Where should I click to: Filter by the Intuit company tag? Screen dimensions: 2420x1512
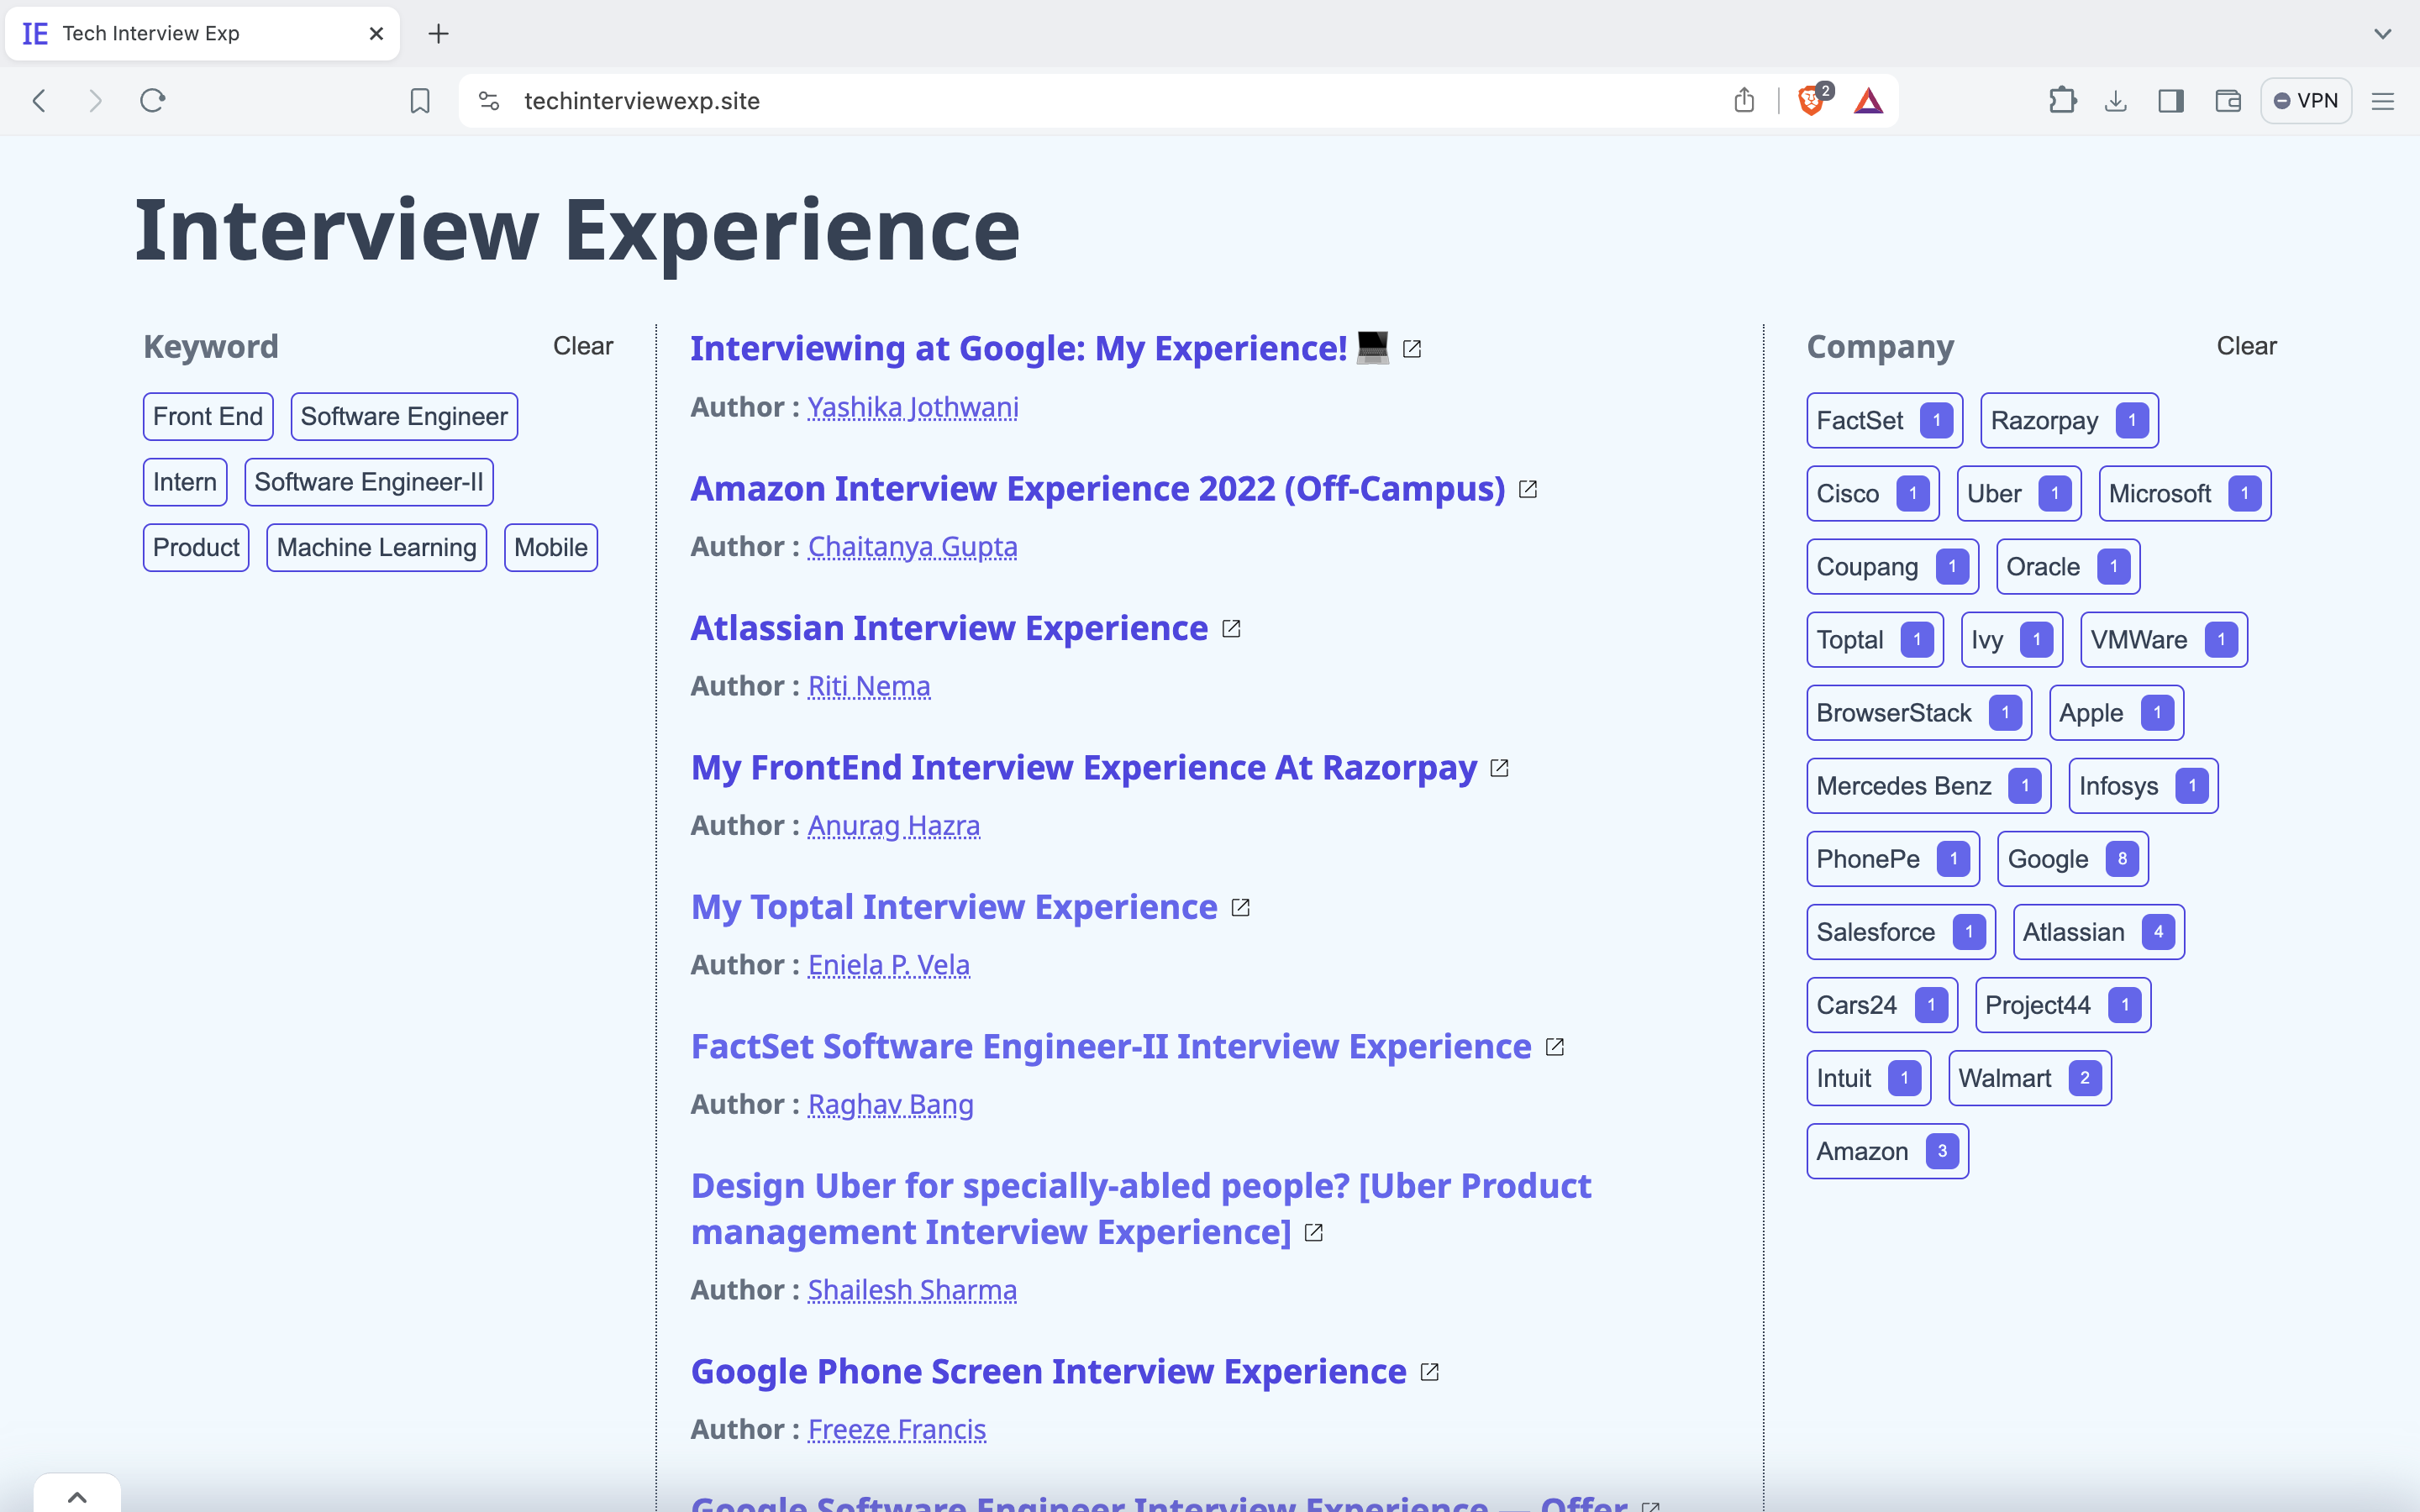click(1868, 1078)
